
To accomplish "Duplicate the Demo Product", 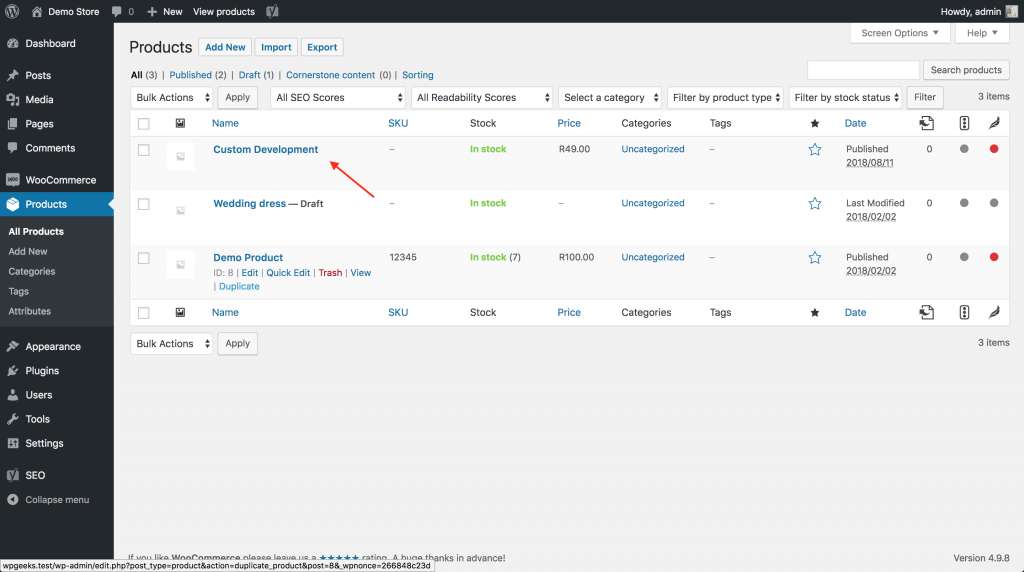I will tap(239, 286).
